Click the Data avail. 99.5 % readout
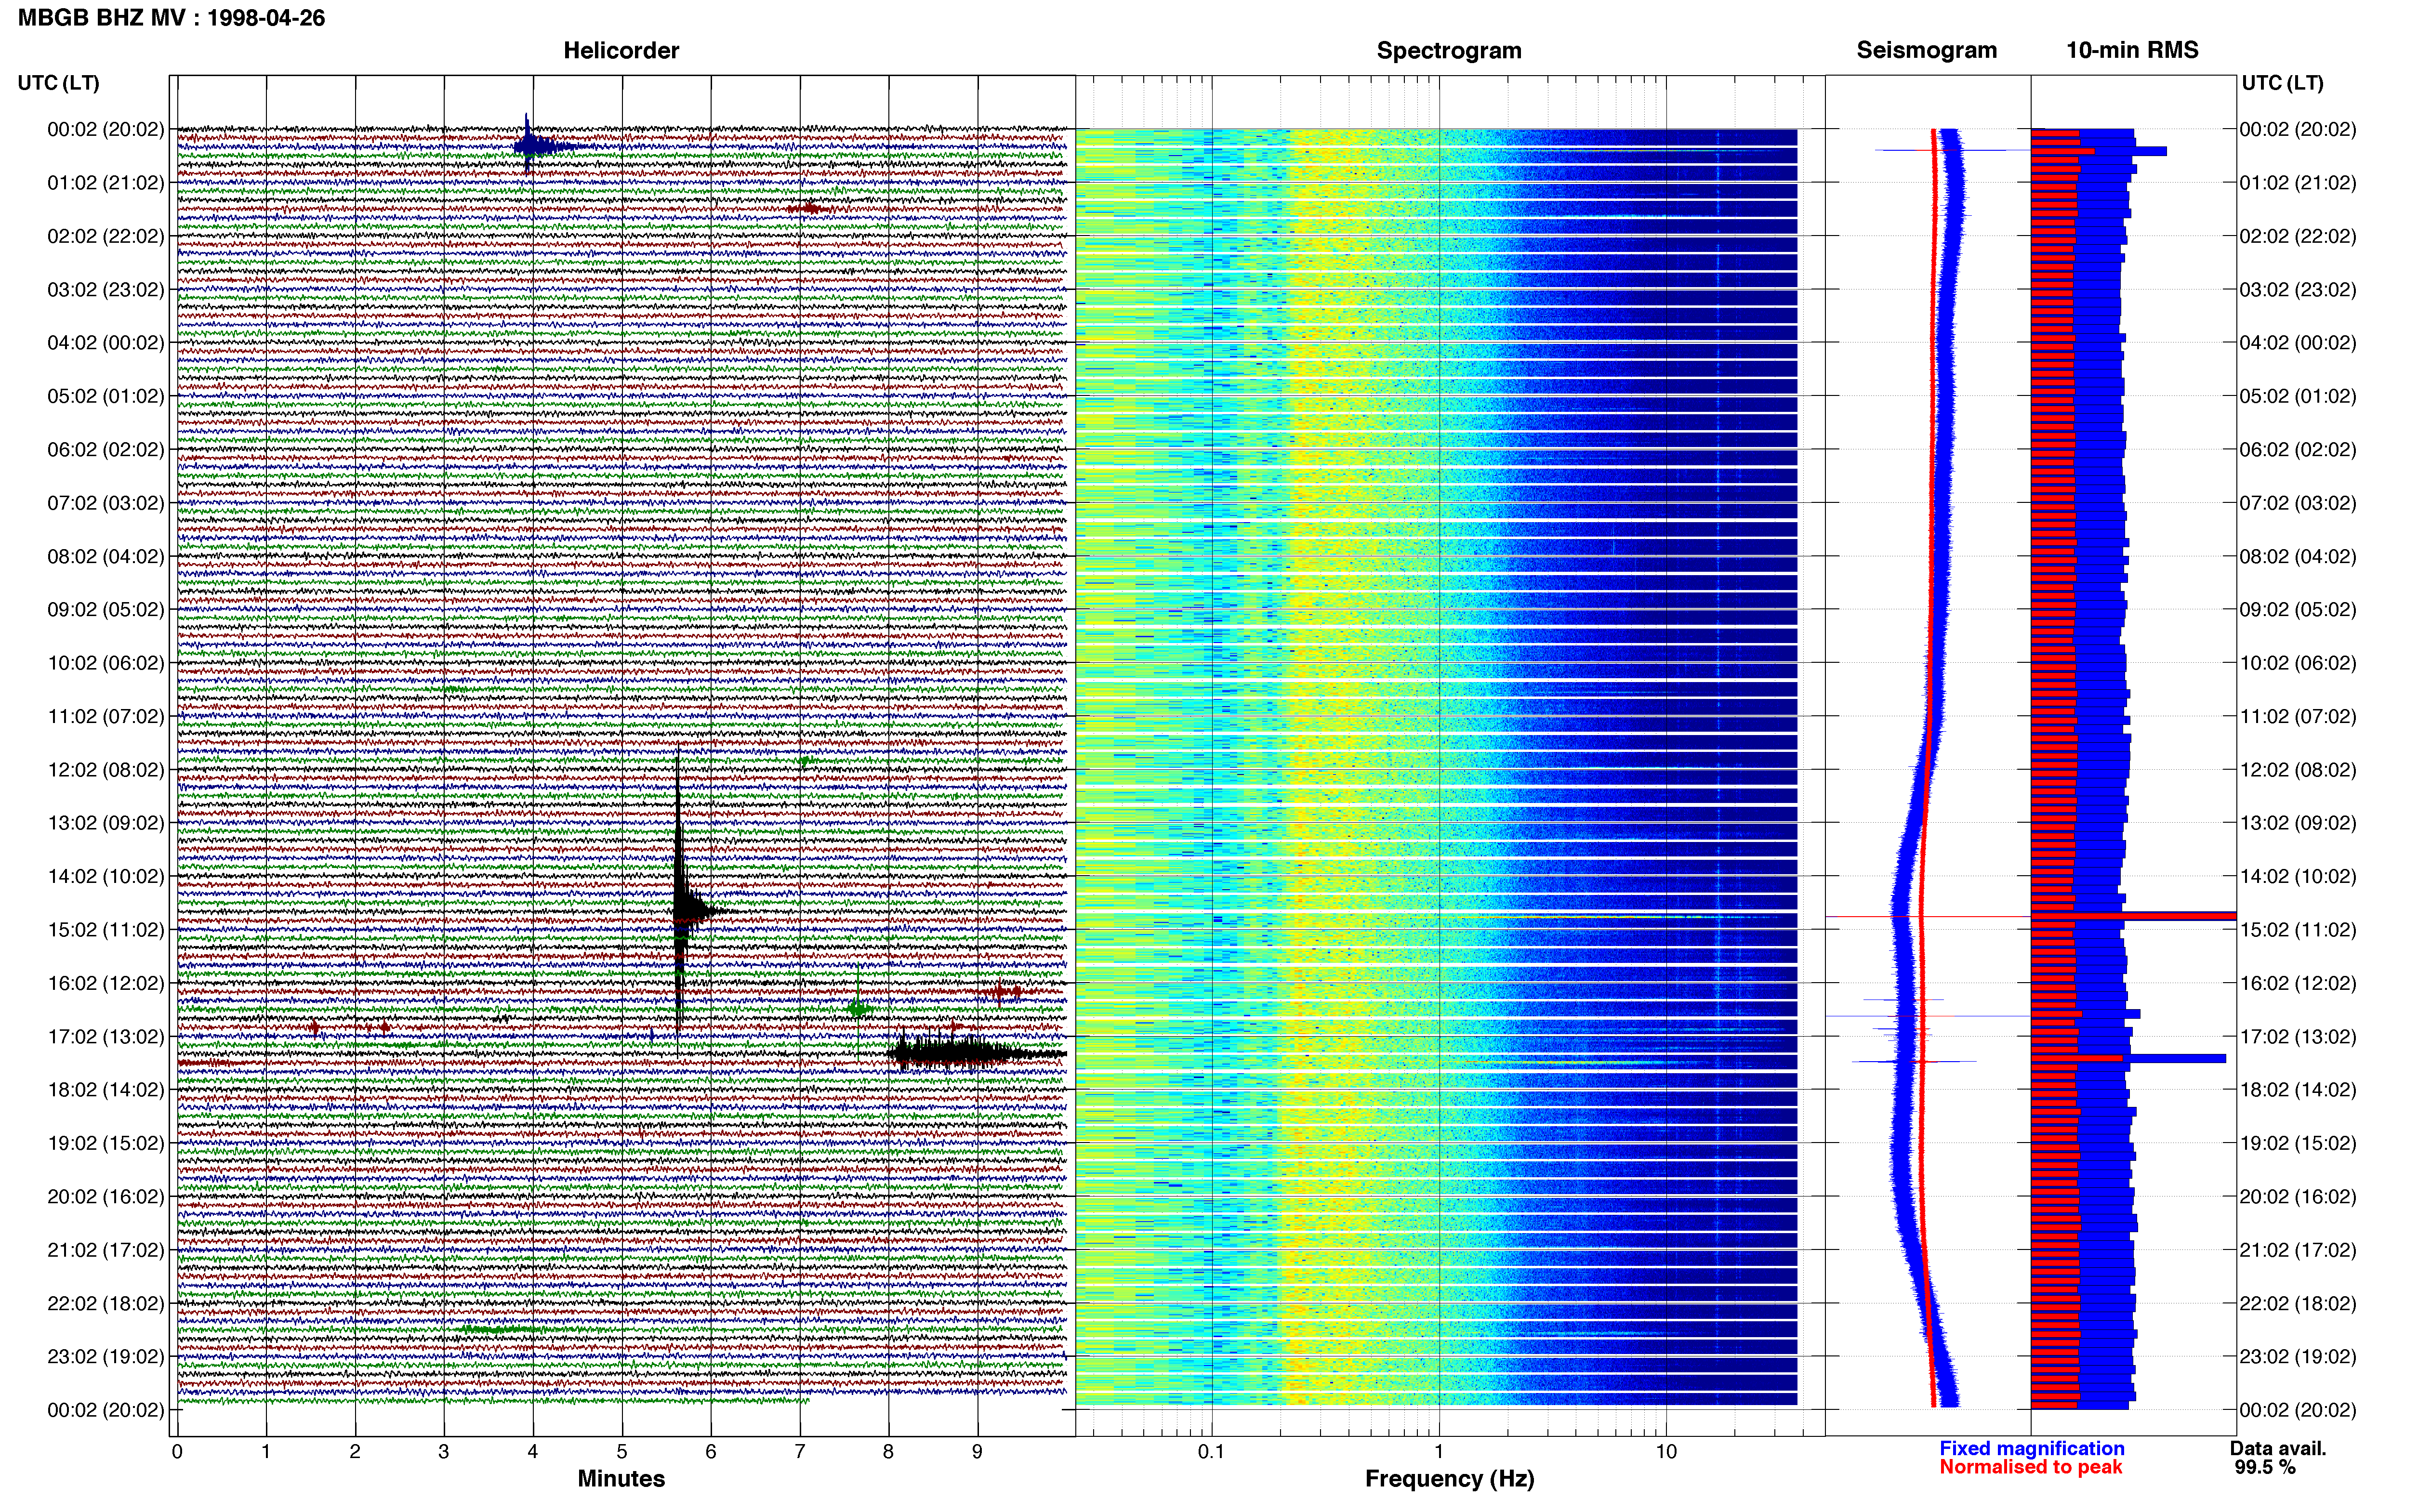The width and height of the screenshot is (2418, 1512). pyautogui.click(x=2277, y=1458)
